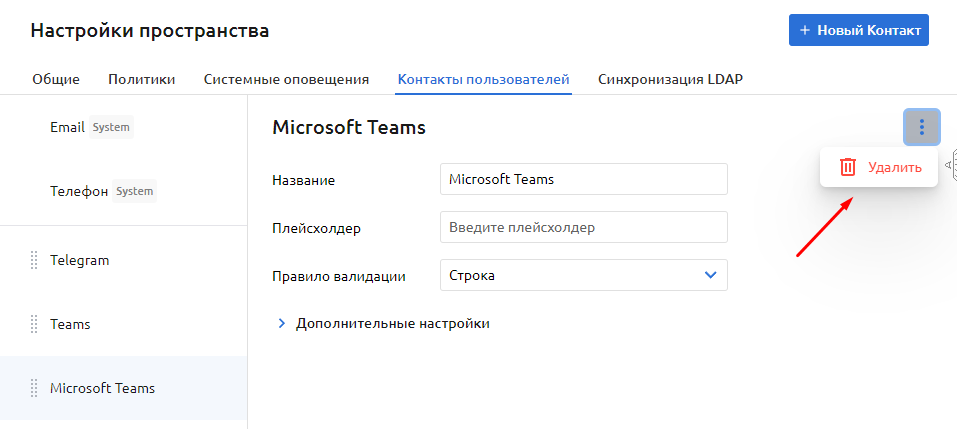Open the Политики tab
This screenshot has width=957, height=429.
click(142, 79)
